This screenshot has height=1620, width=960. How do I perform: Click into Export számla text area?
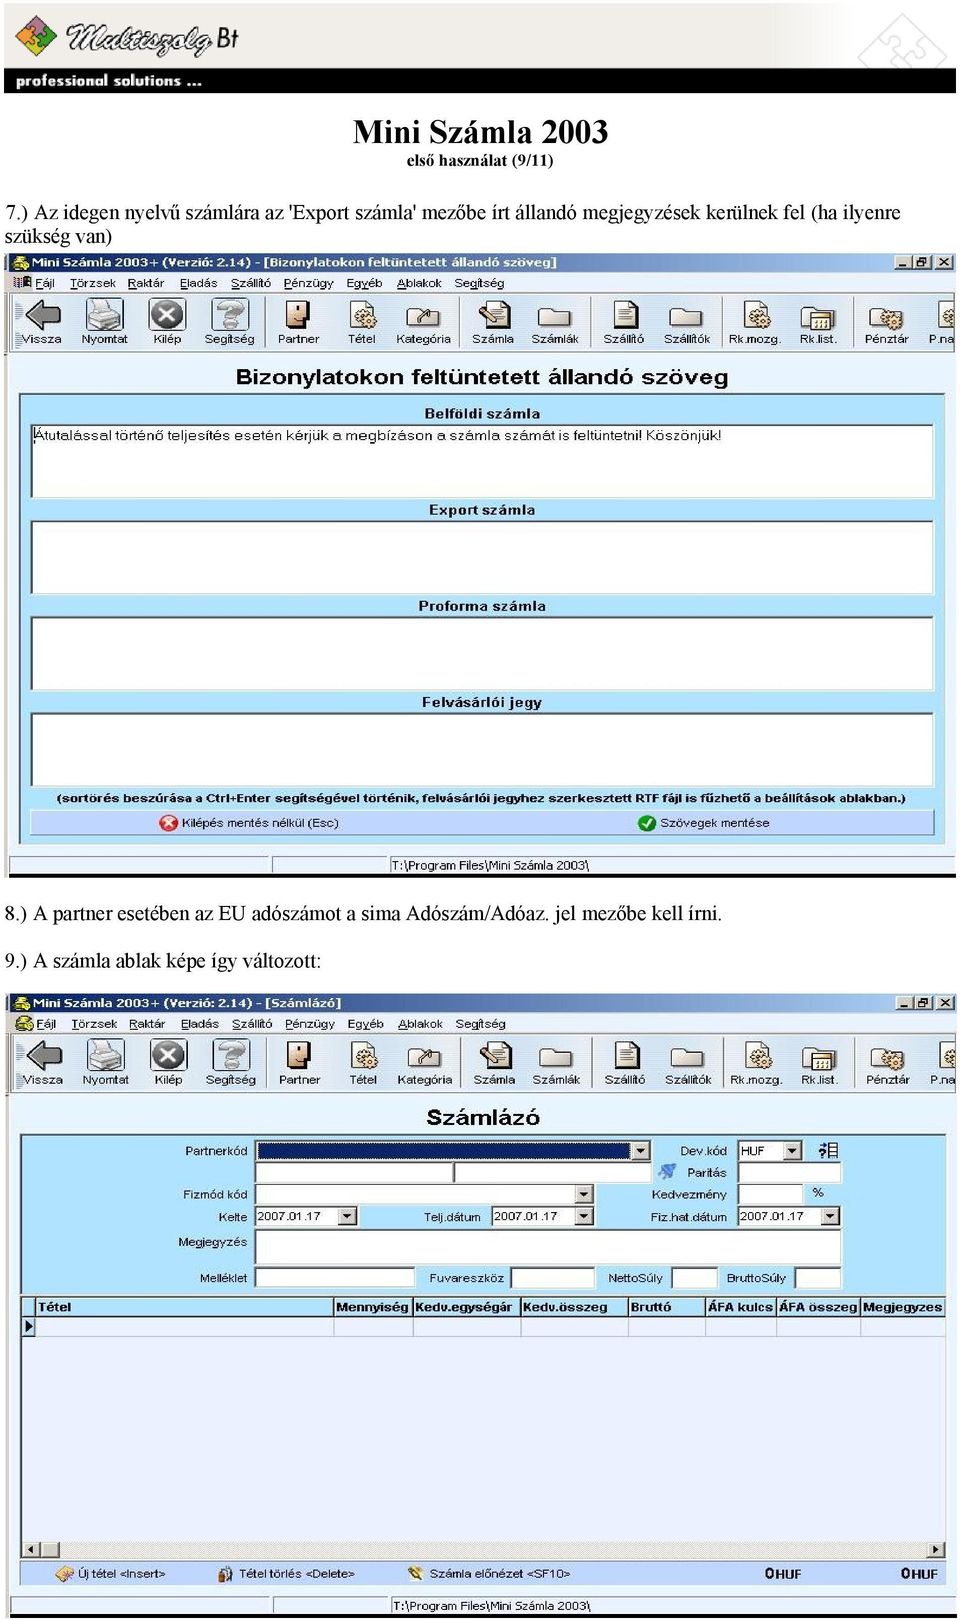point(482,557)
